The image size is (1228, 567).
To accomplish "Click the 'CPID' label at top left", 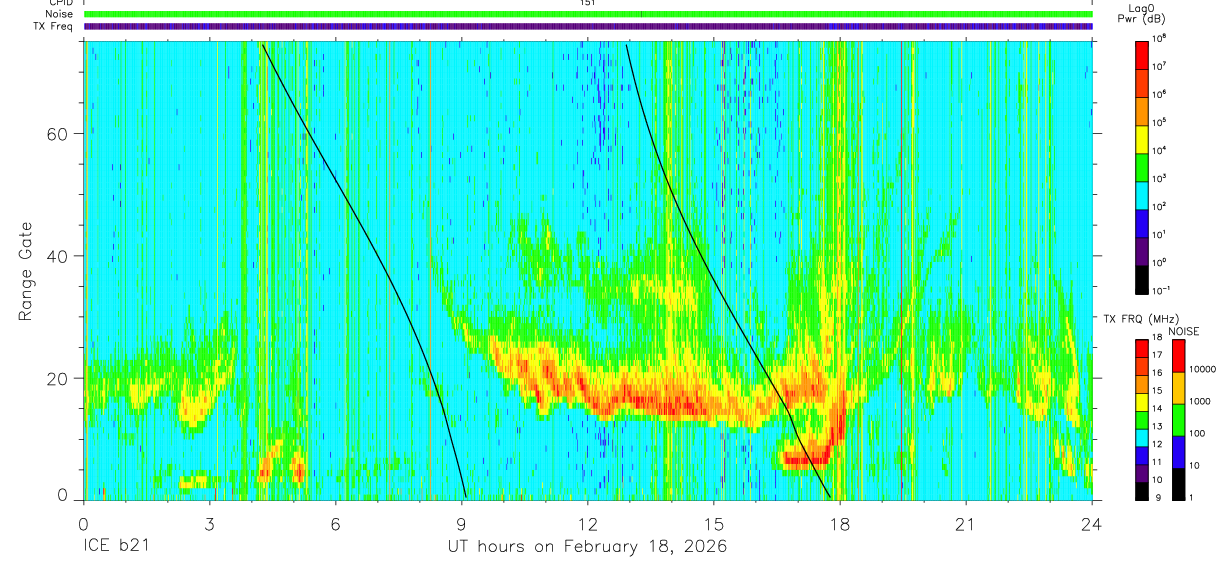I will tap(61, 3).
